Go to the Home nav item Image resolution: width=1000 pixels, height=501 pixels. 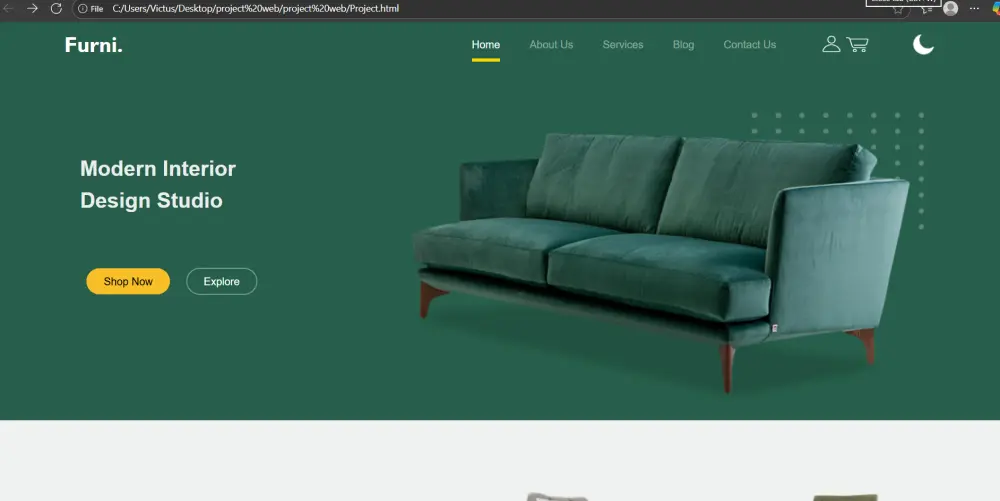(485, 45)
